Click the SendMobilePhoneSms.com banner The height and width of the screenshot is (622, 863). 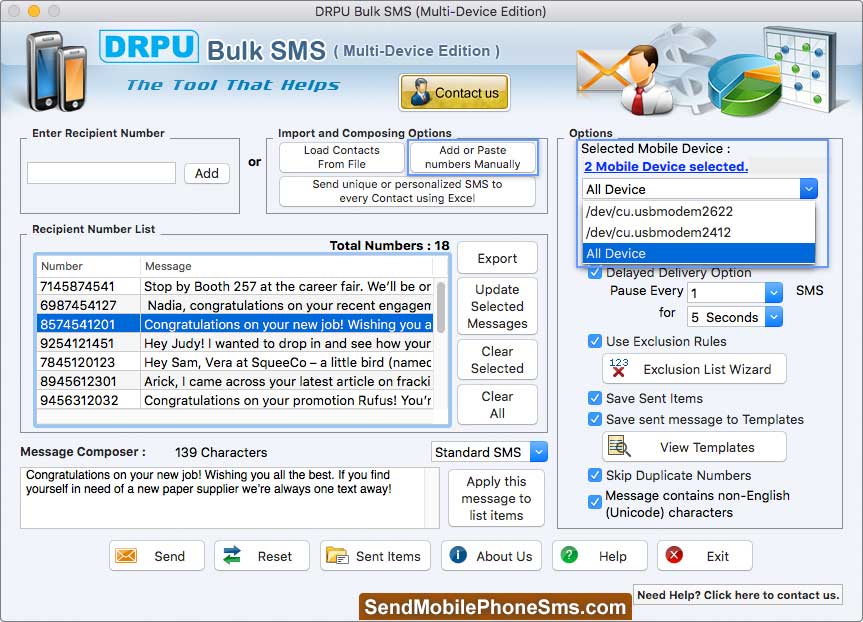[x=495, y=607]
